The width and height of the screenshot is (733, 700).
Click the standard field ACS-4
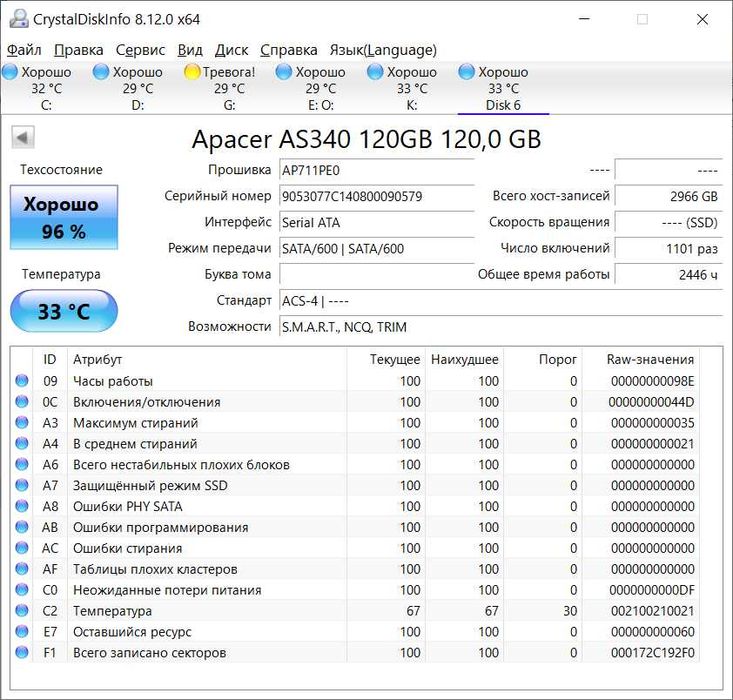501,301
